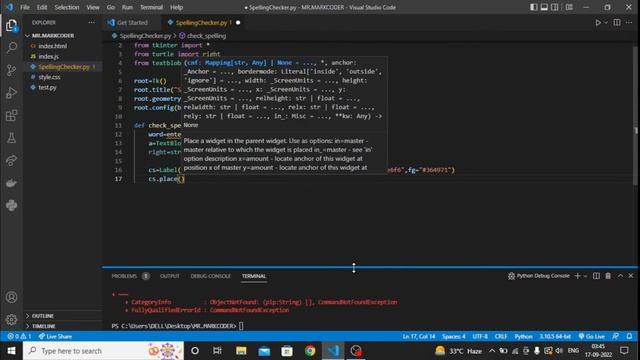640x360 pixels.
Task: Open the new terminal launch profile dropdown
Action: pos(585,276)
